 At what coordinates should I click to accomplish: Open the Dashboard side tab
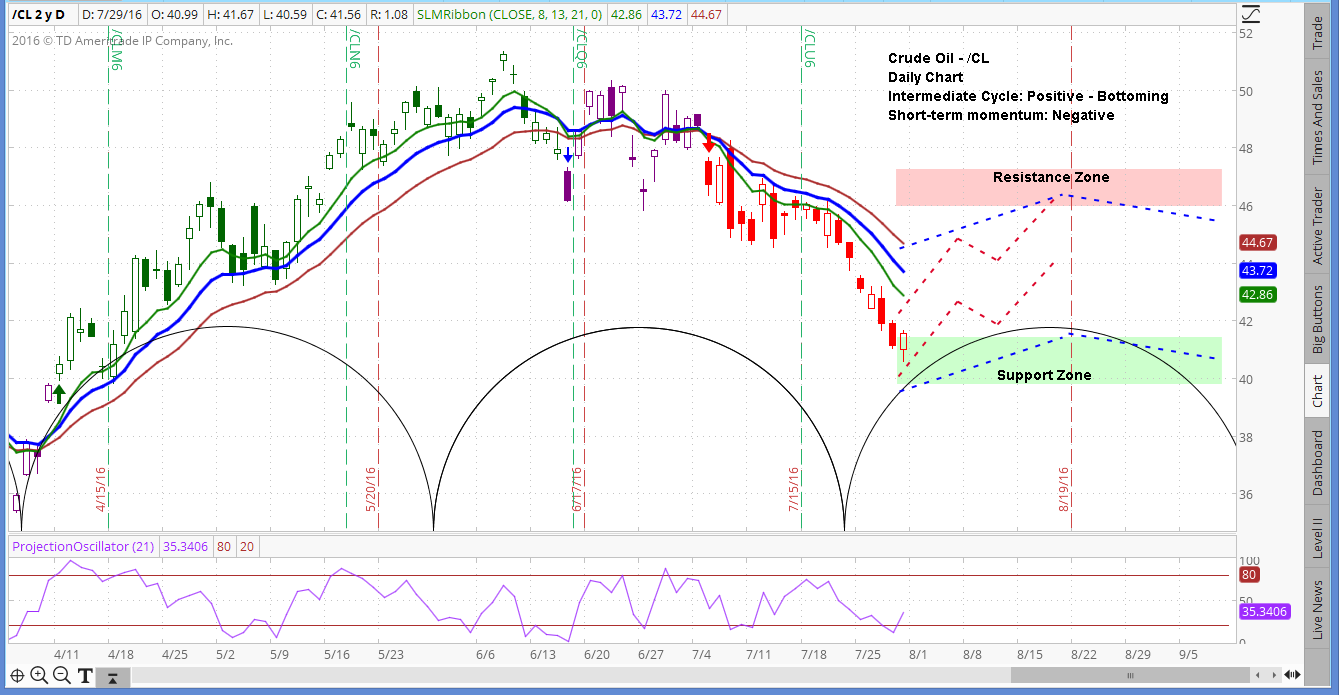pos(1318,463)
